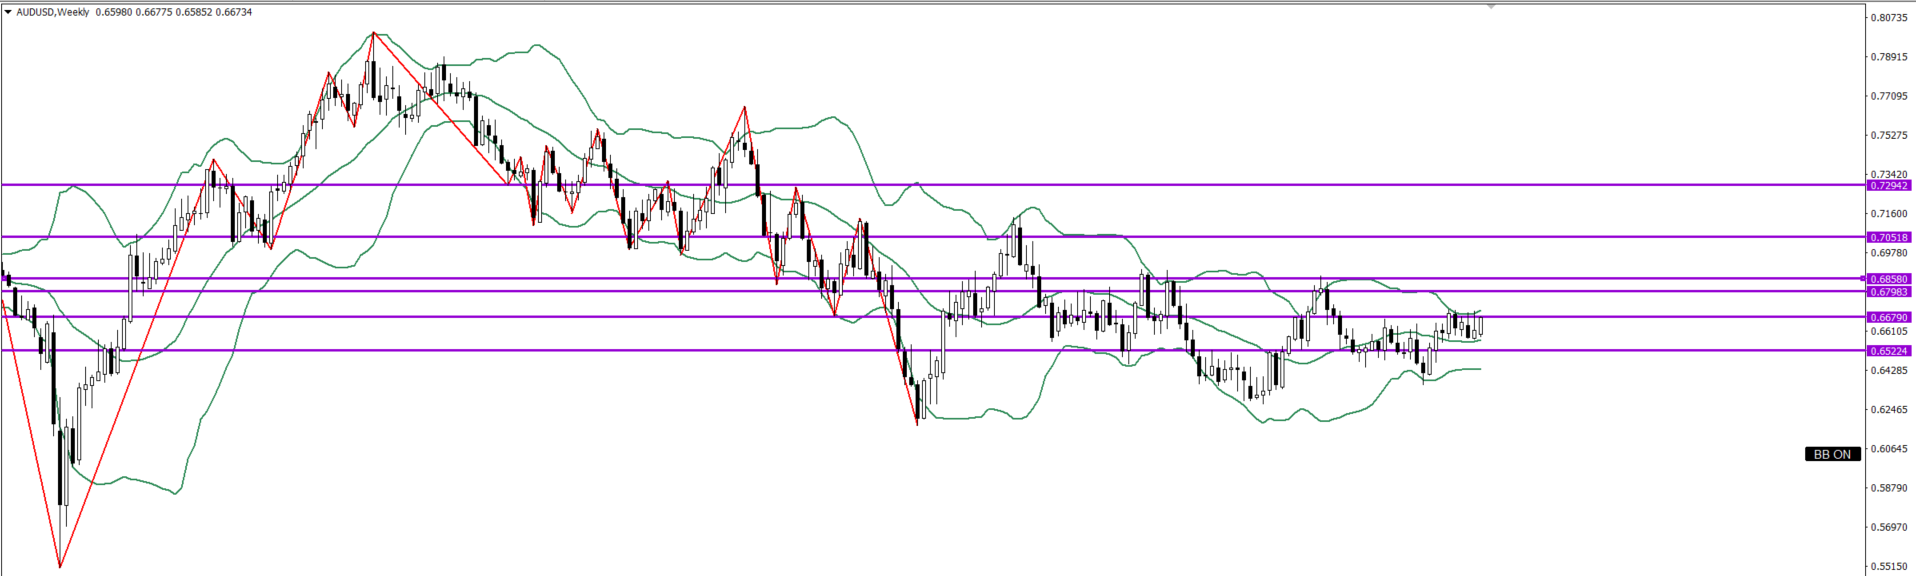Select the 0.66790 purple price label

(1889, 318)
